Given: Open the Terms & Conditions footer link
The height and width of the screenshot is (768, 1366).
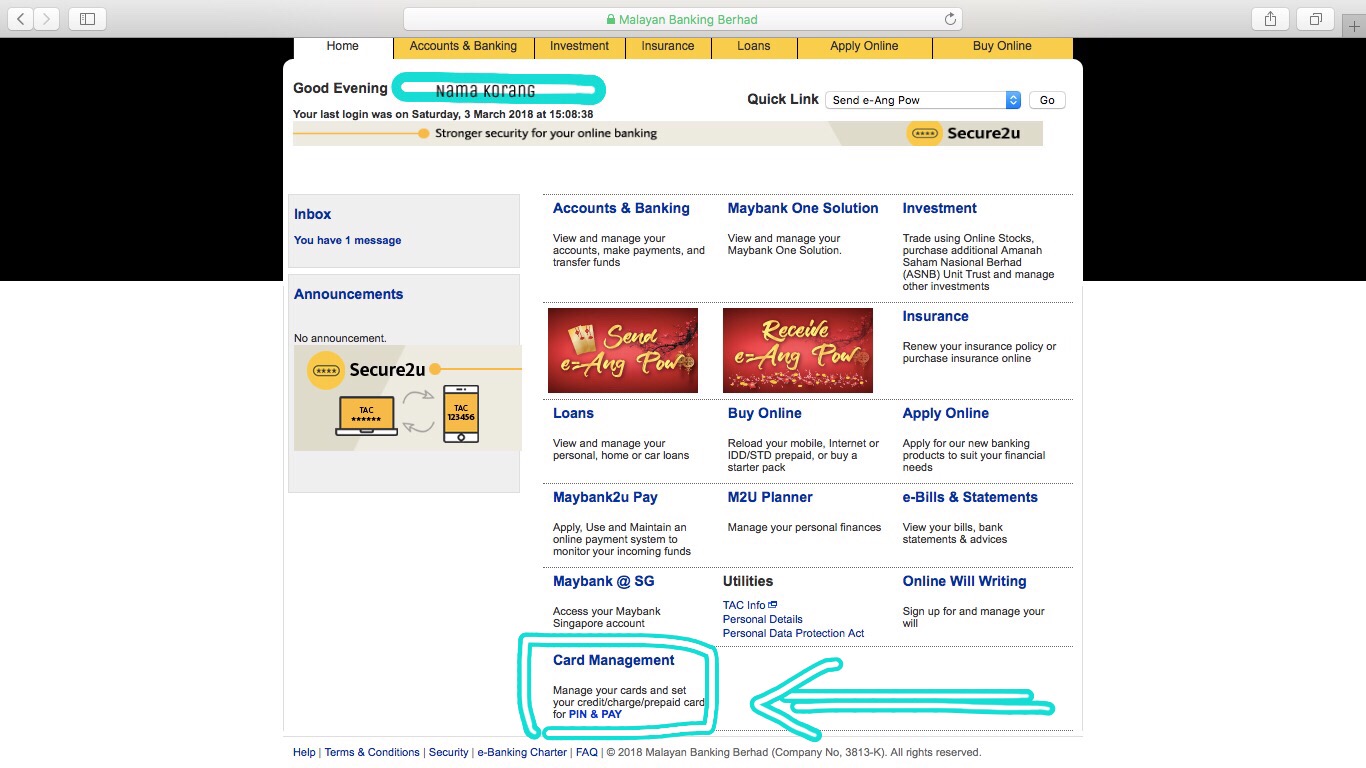Looking at the screenshot, I should [x=372, y=752].
